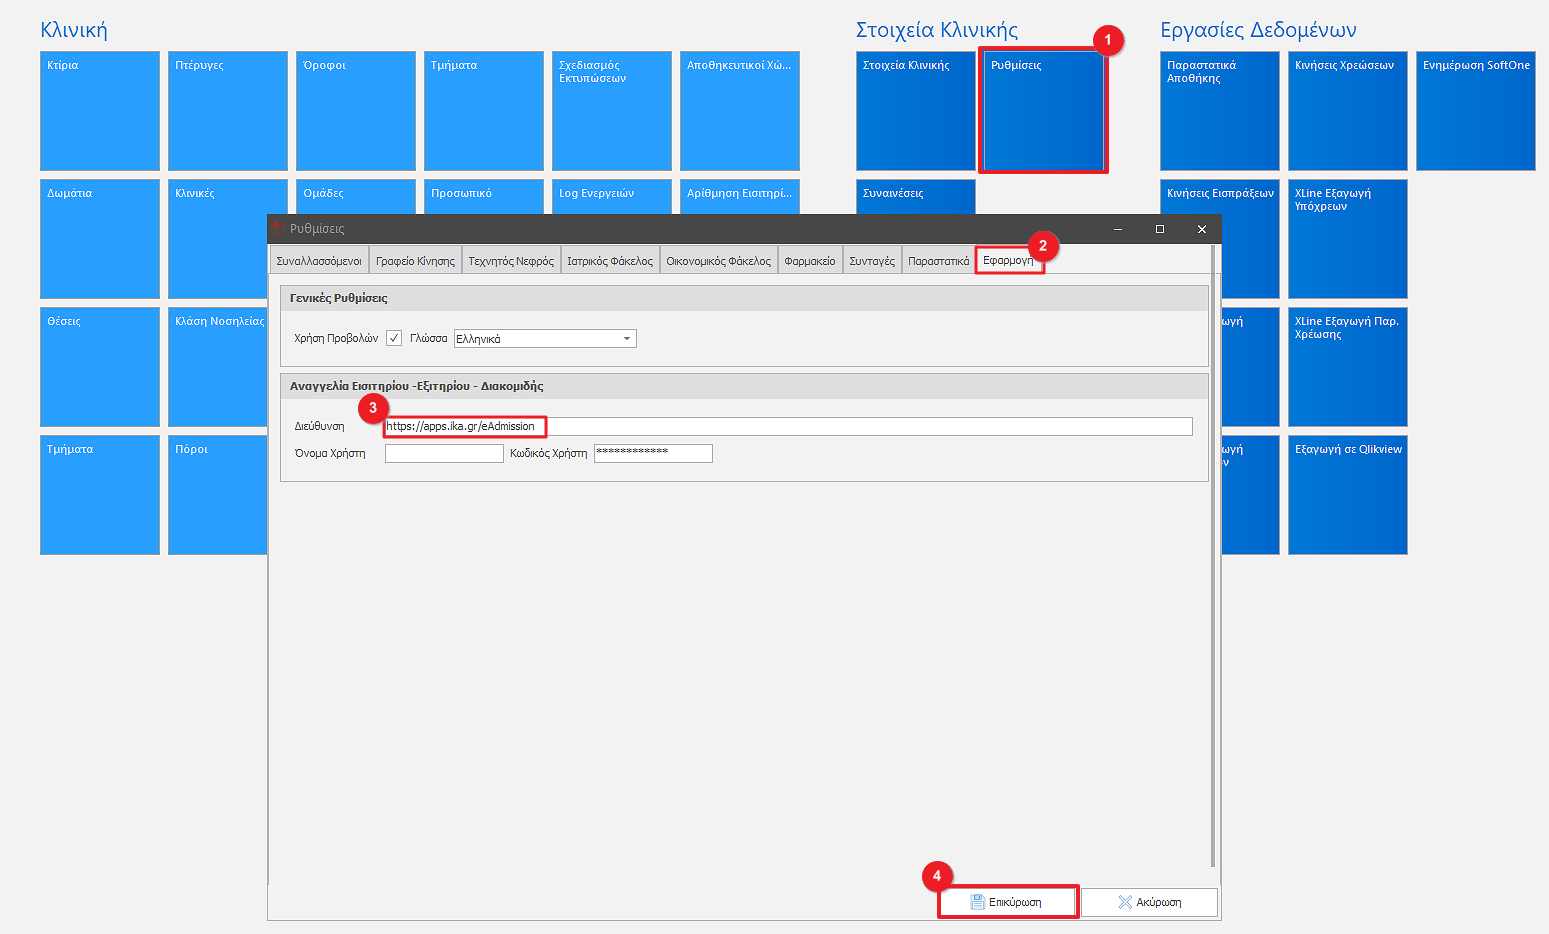
Task: Open the Κτίρια tile
Action: 100,111
